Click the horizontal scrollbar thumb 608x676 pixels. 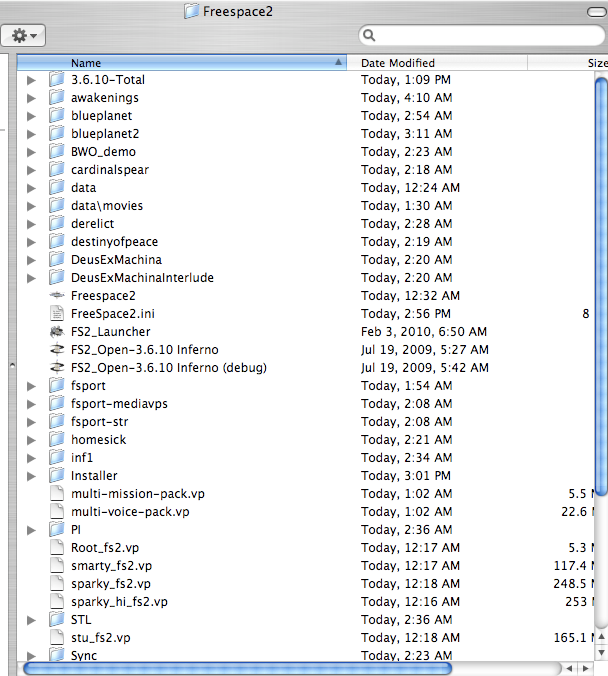pyautogui.click(x=238, y=668)
